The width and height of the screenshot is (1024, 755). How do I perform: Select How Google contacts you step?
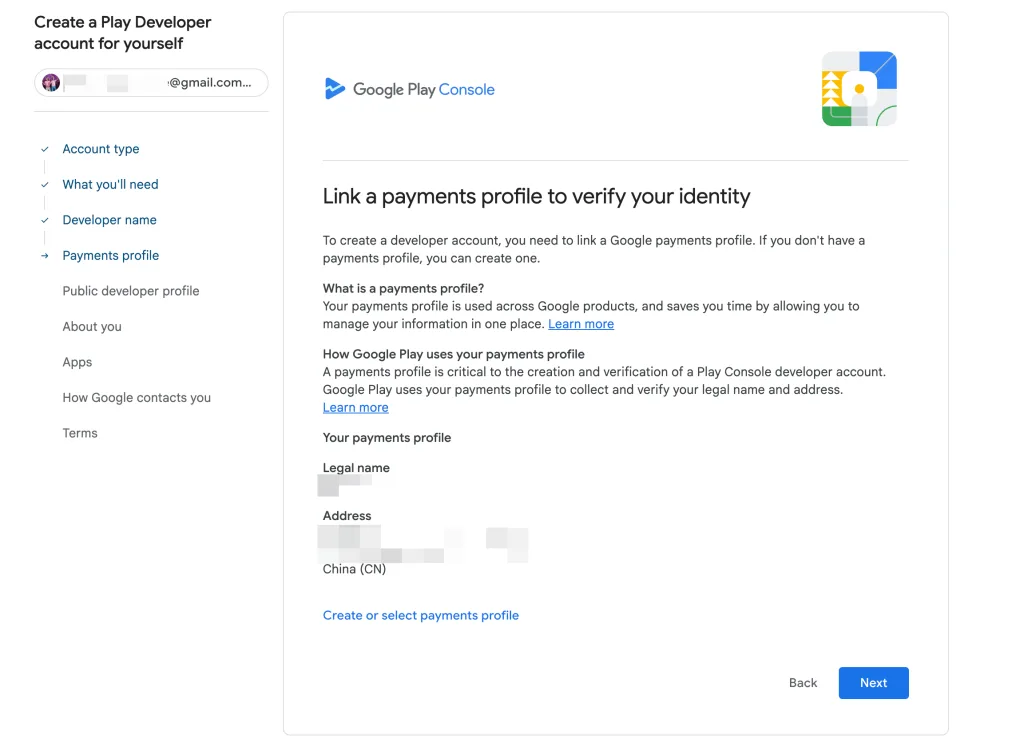click(137, 398)
